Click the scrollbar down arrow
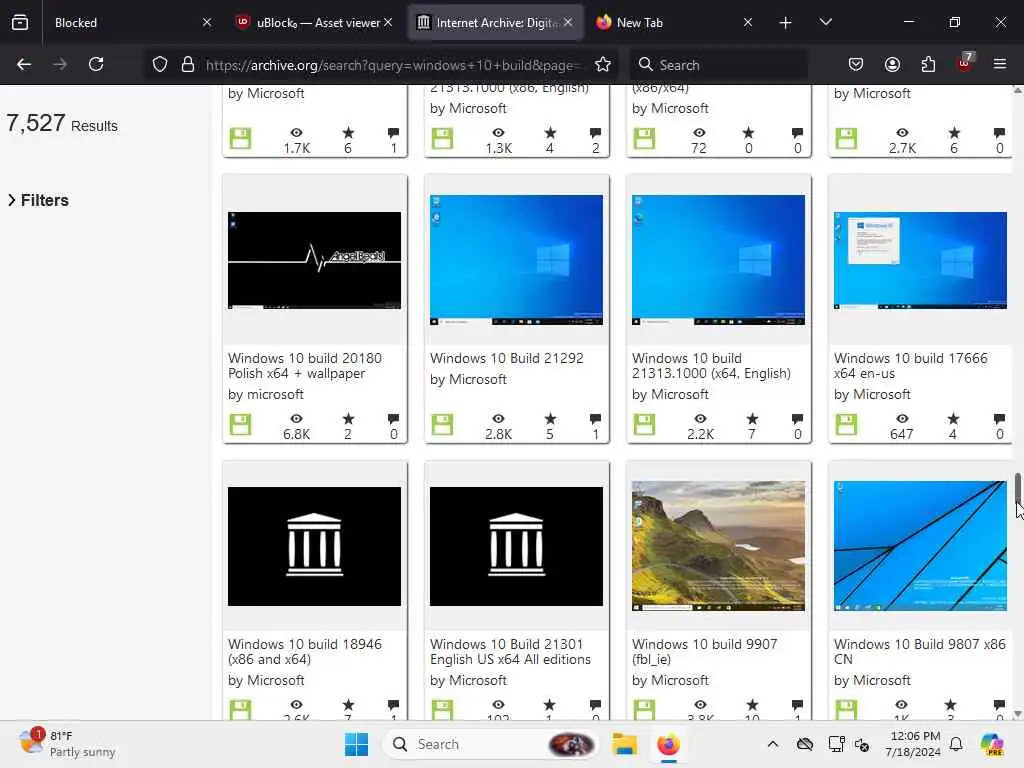Viewport: 1024px width, 768px height. click(1017, 714)
